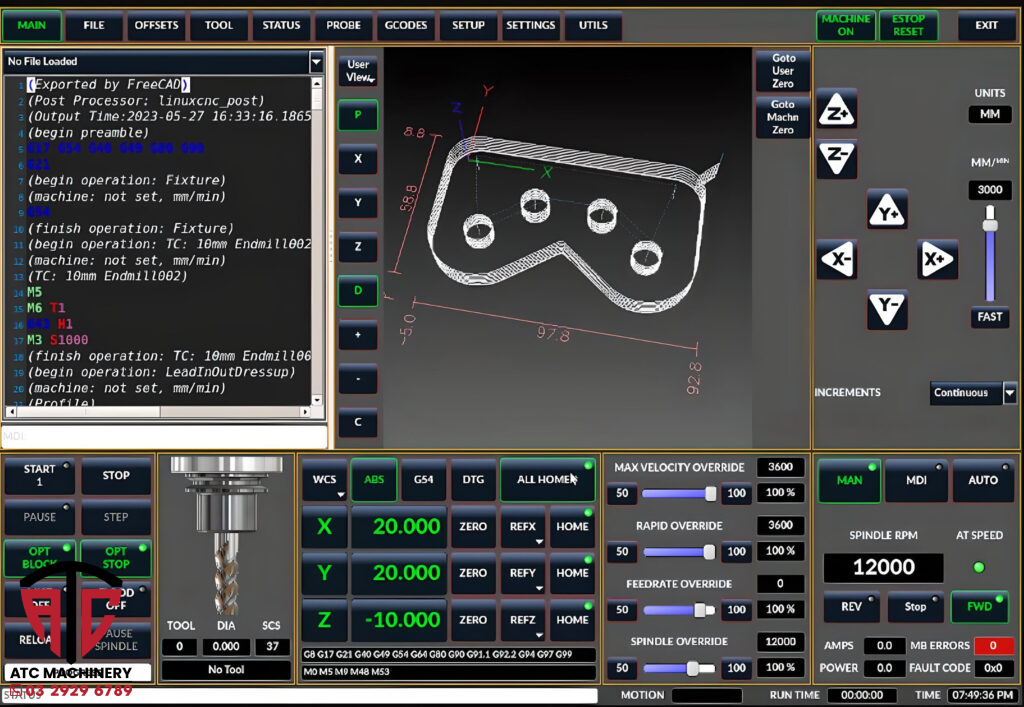Screen dimensions: 1024x707
Task: Expand the loaded-file dropdown arrow
Action: click(317, 62)
